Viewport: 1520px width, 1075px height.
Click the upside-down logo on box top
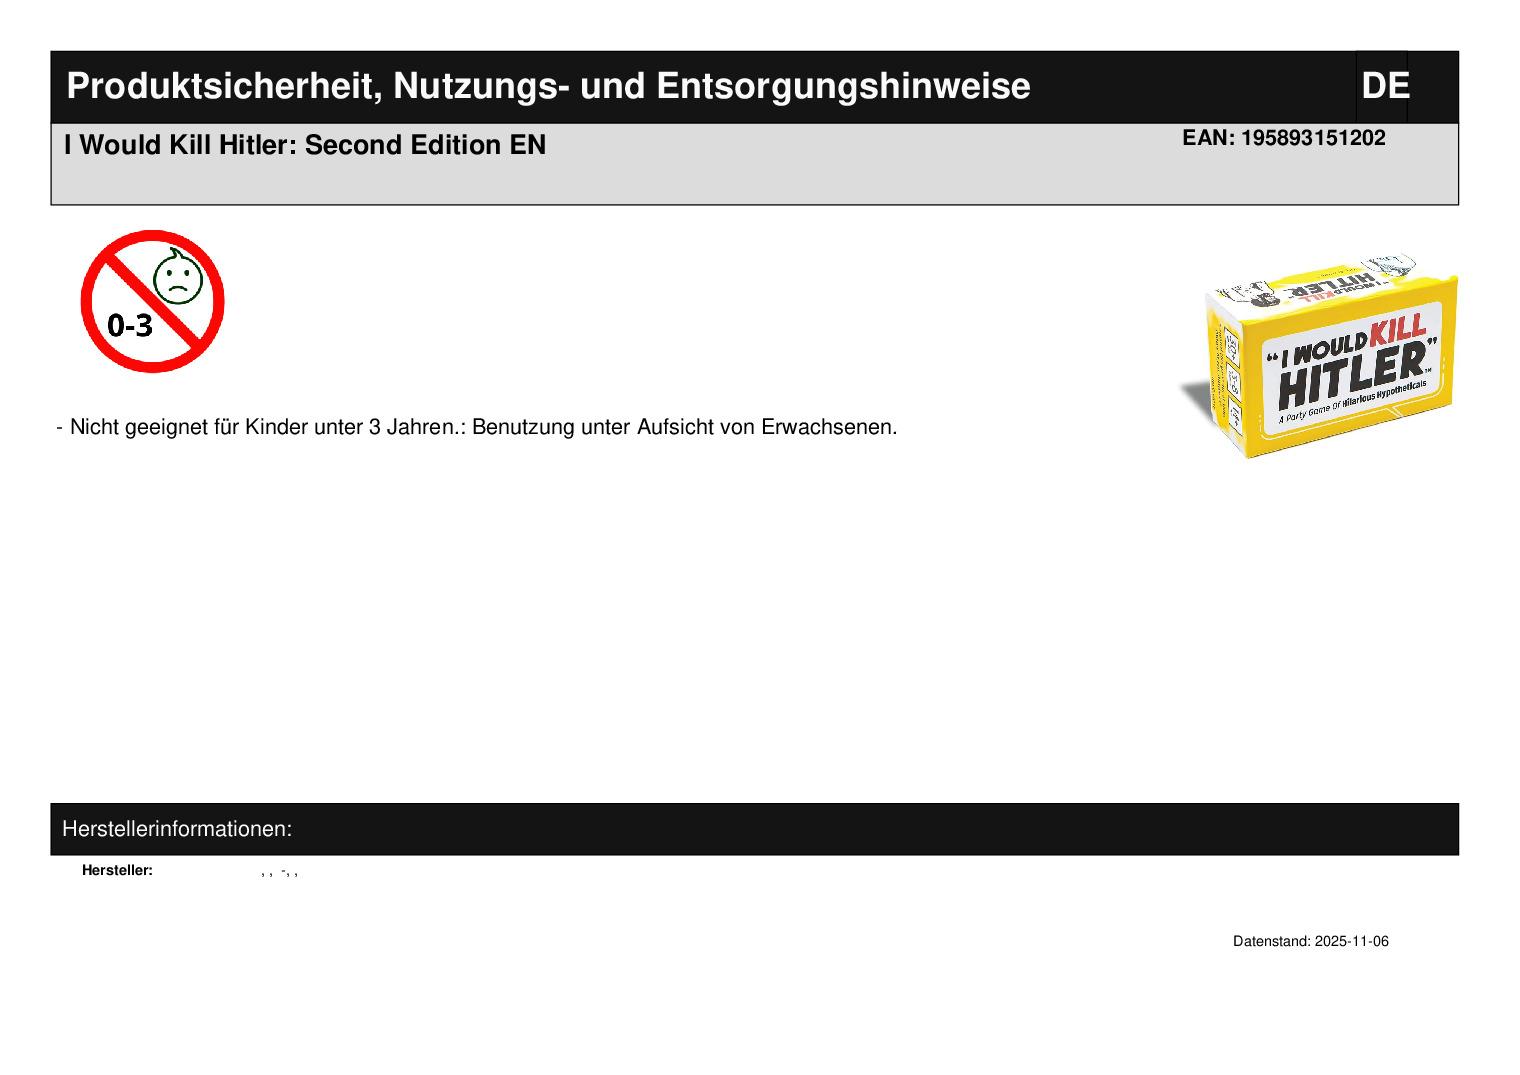pos(1335,283)
